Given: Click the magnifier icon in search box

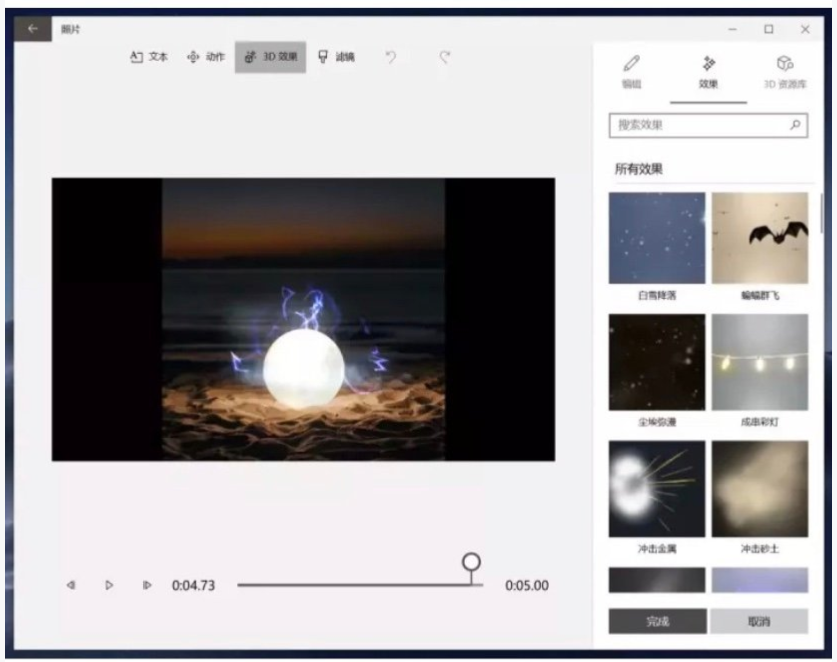Looking at the screenshot, I should [795, 125].
